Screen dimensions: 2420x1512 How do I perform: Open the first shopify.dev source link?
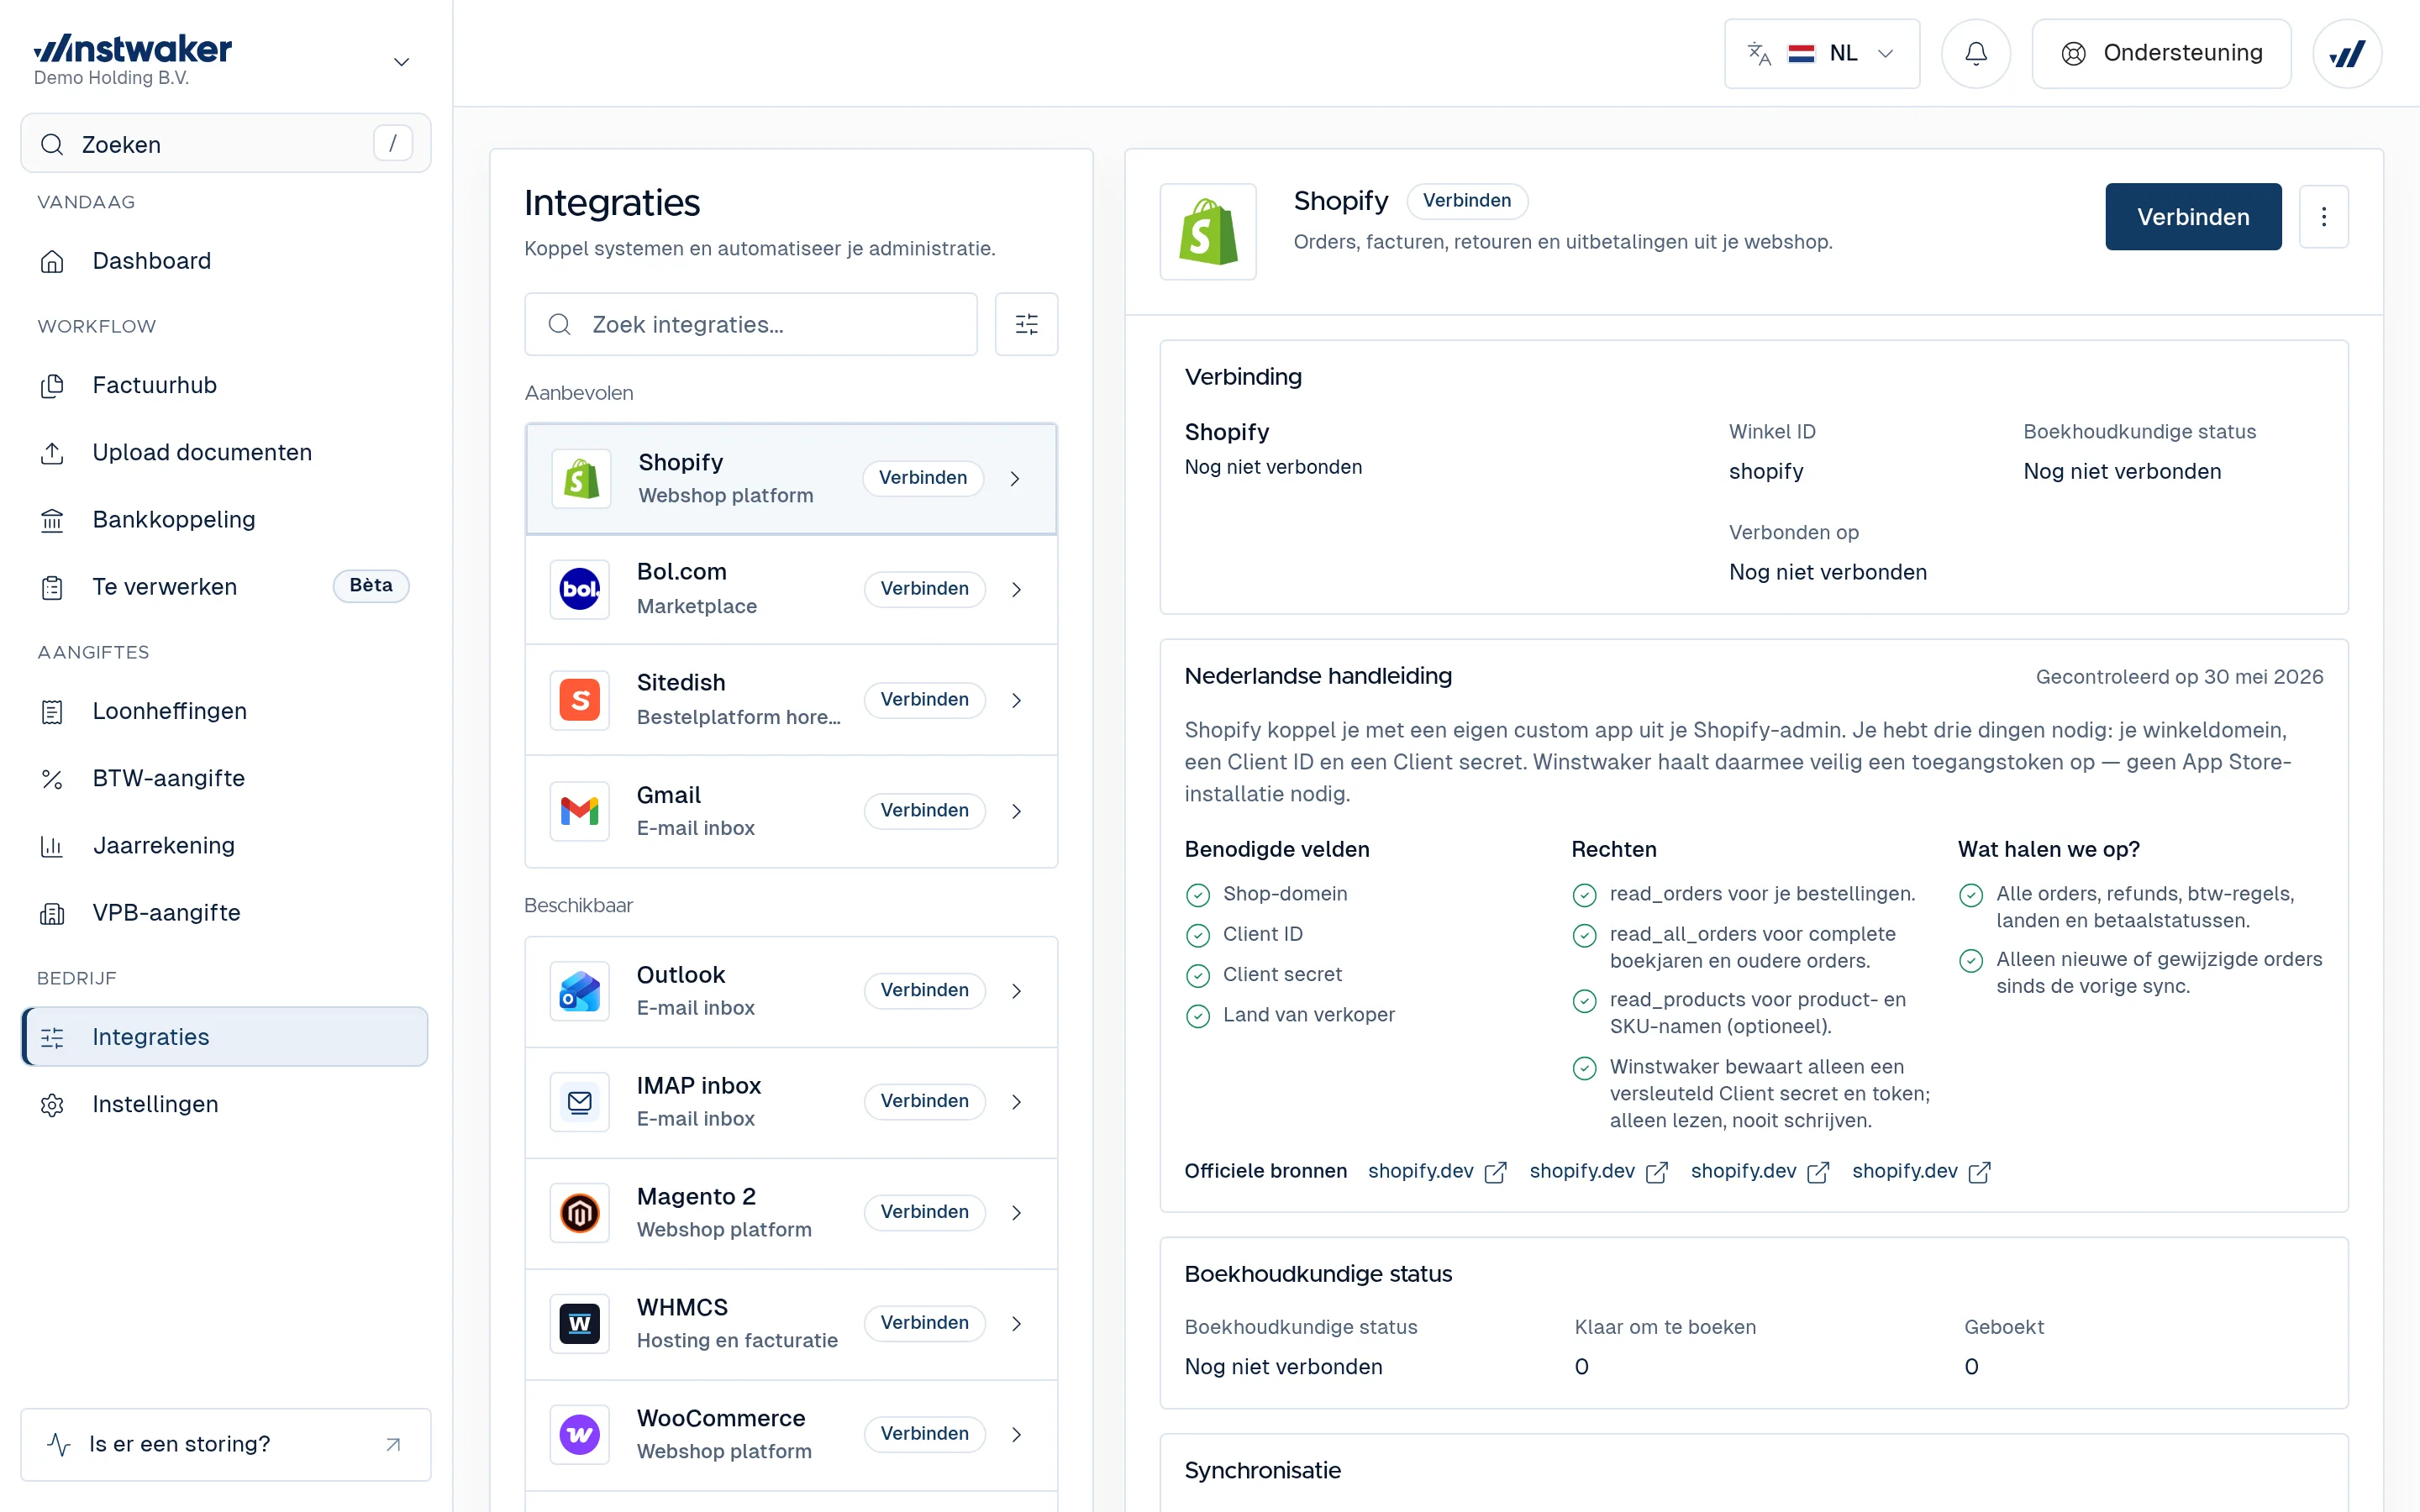click(1437, 1172)
